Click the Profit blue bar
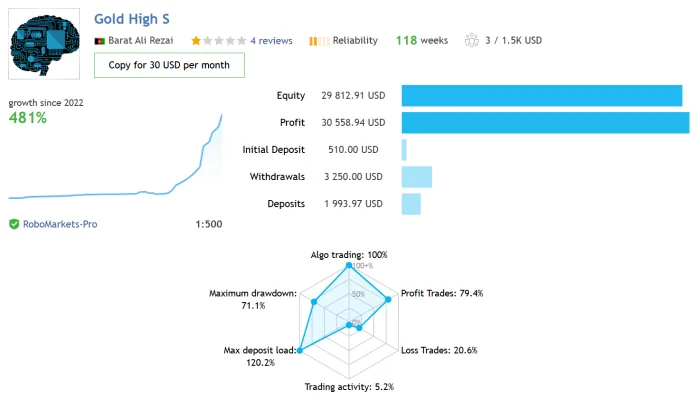Screen dimensions: 700x400 (546, 123)
